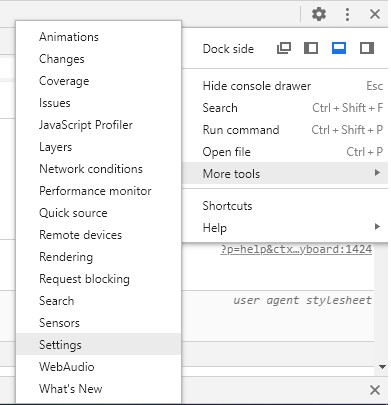Click the user agent stylesheet text
The height and width of the screenshot is (405, 391).
click(302, 300)
